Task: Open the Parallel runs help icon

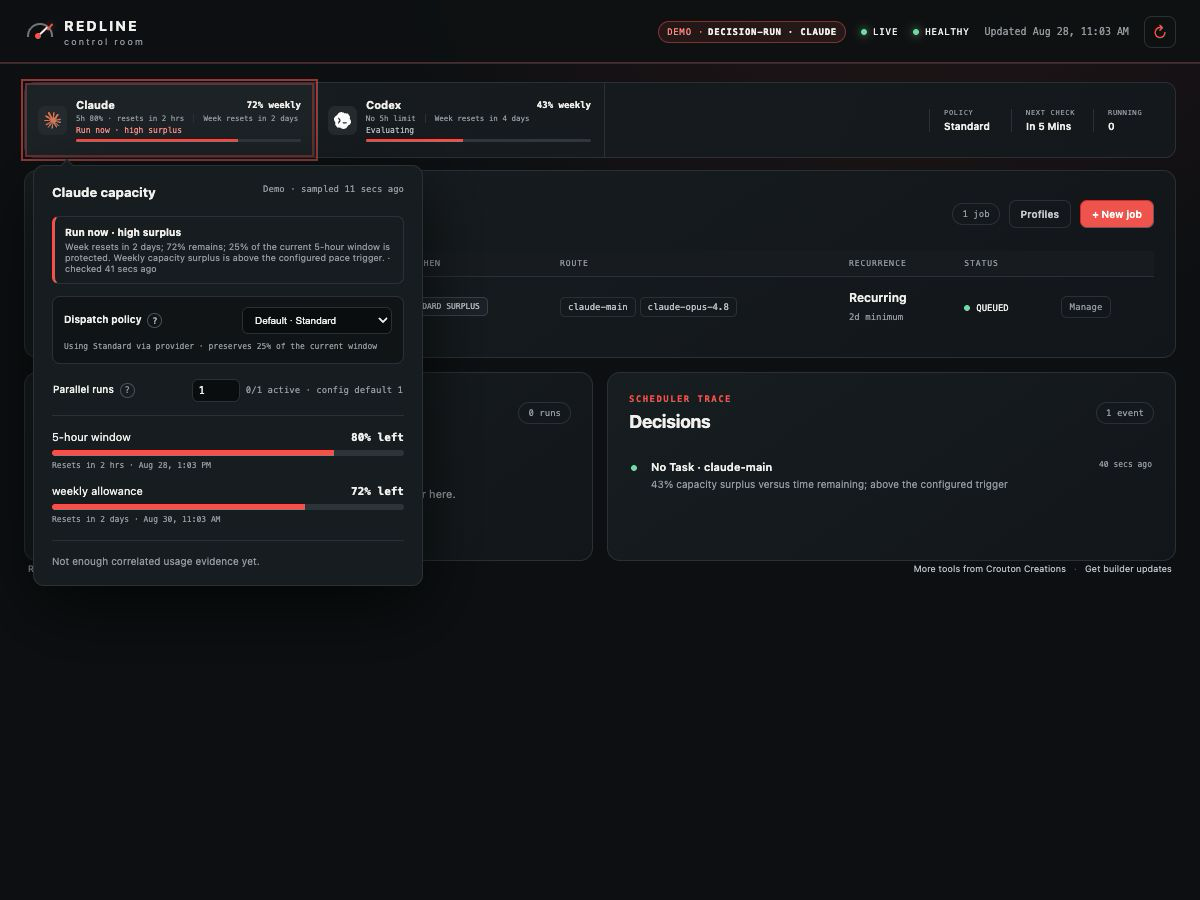Action: 128,390
